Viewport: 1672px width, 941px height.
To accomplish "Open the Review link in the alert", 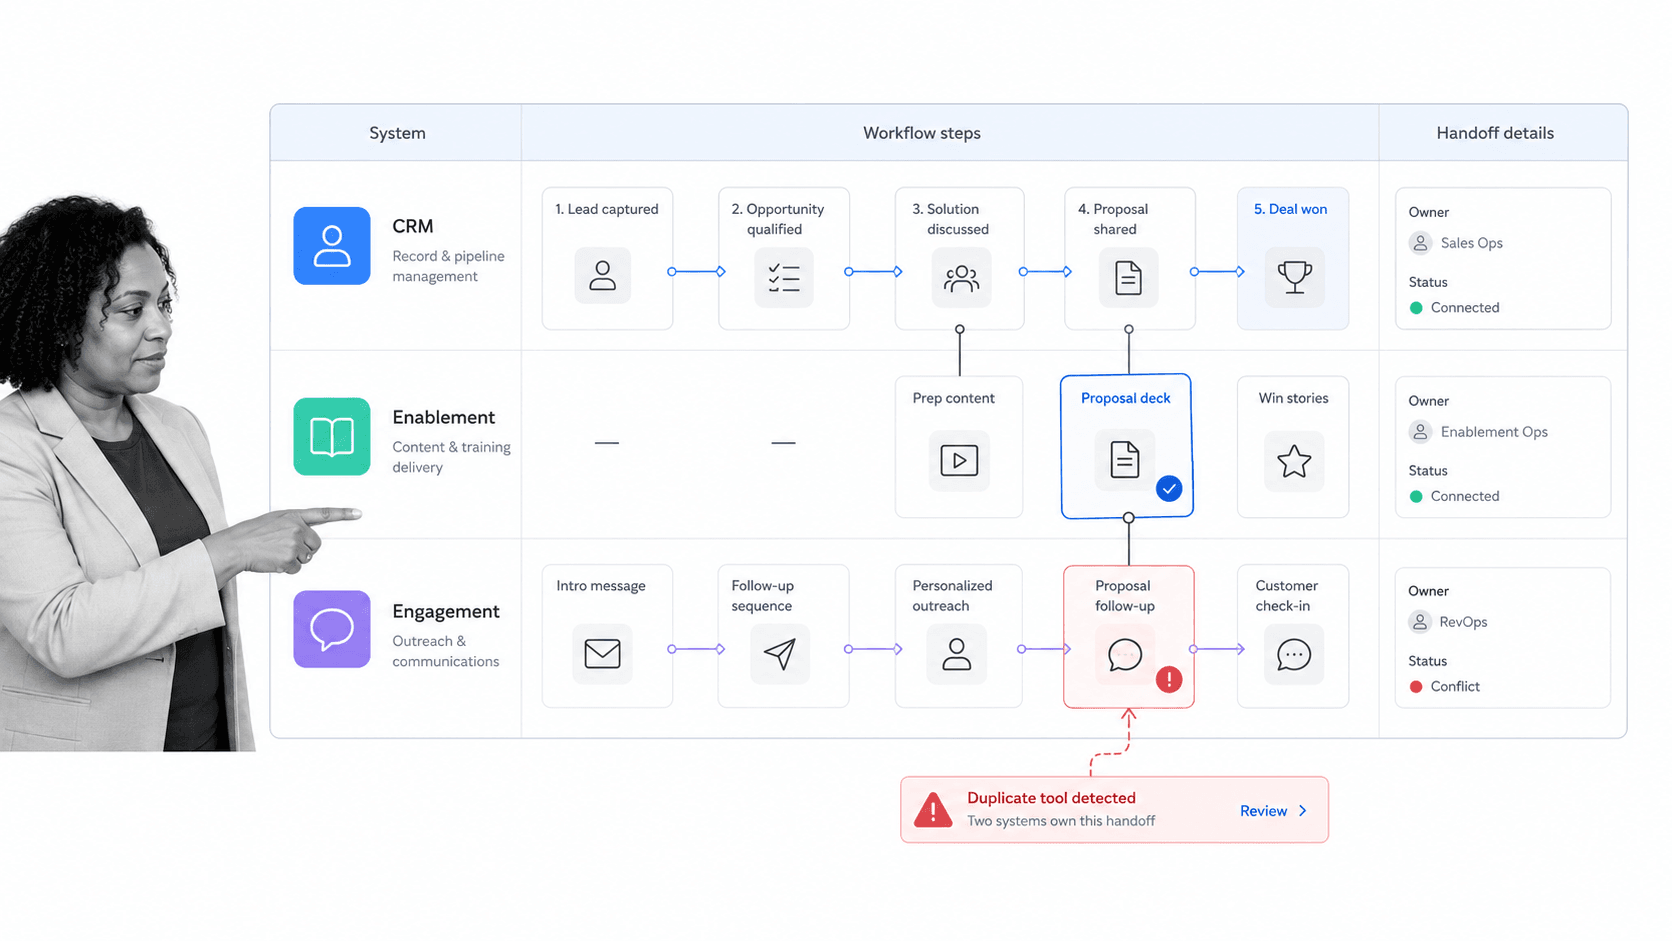I will click(x=1263, y=811).
